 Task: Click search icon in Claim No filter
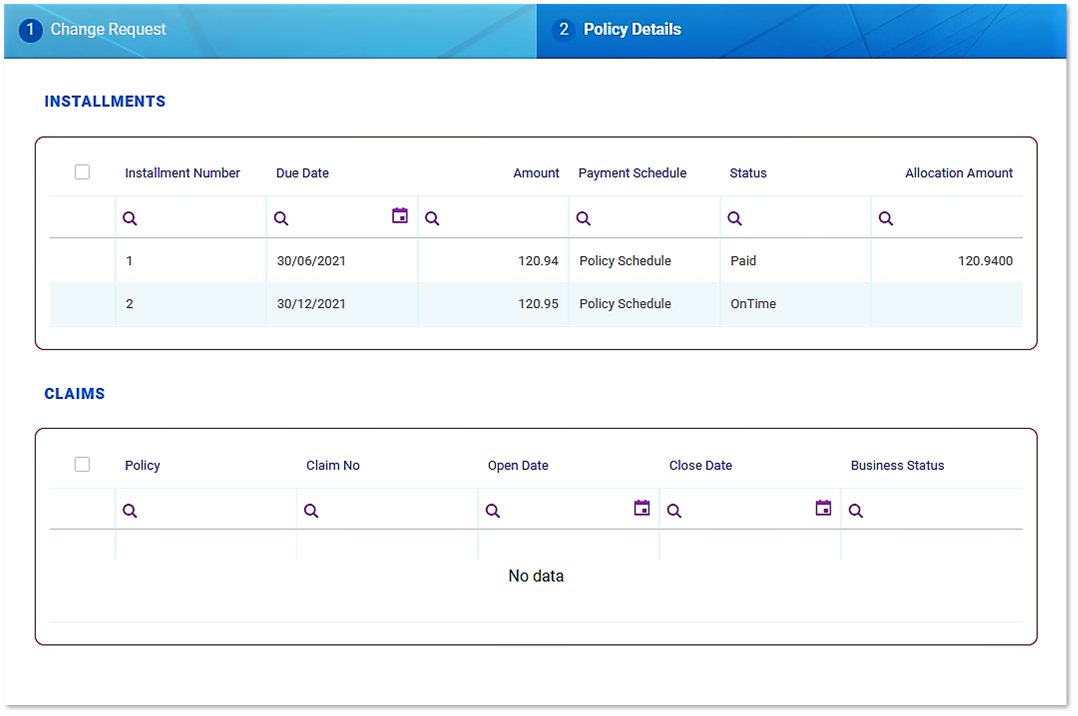tap(311, 511)
